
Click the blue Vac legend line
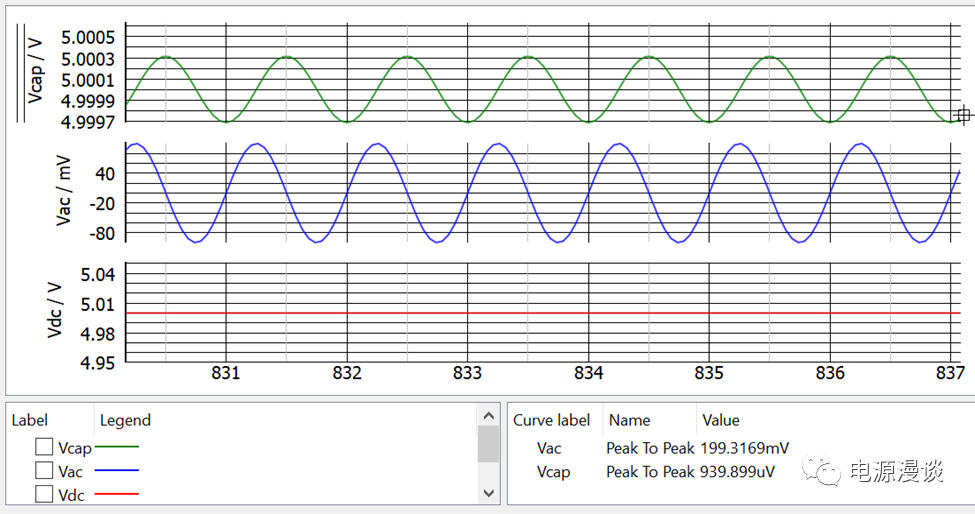point(116,471)
